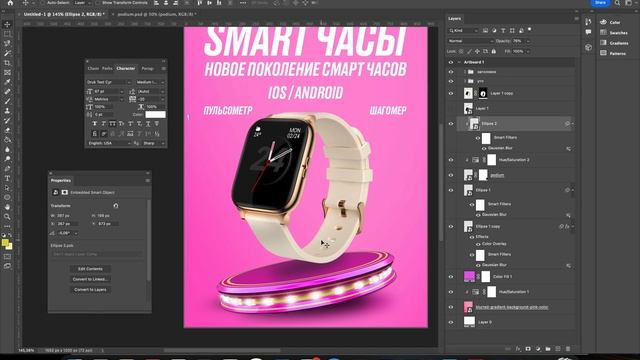Hide the Layer 1 copy layer
The height and width of the screenshot is (360, 640).
[451, 93]
